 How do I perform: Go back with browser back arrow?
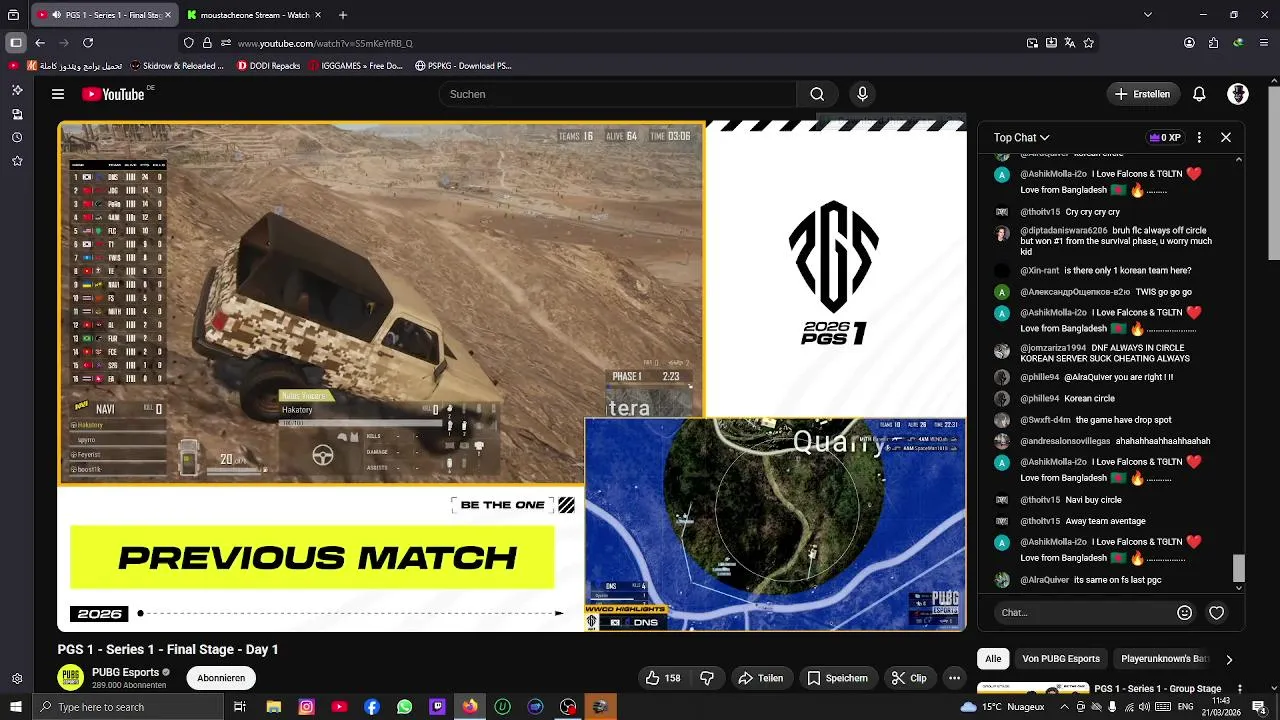[40, 43]
